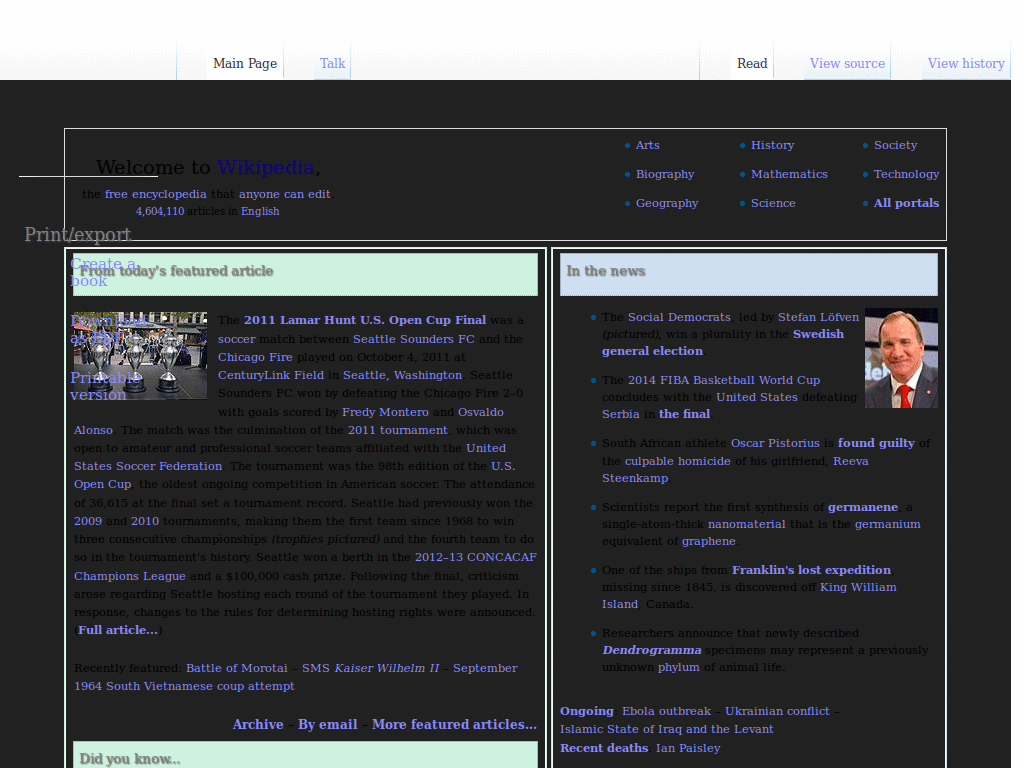The height and width of the screenshot is (768, 1024).
Task: Click the found guilty link
Action: (x=876, y=443)
